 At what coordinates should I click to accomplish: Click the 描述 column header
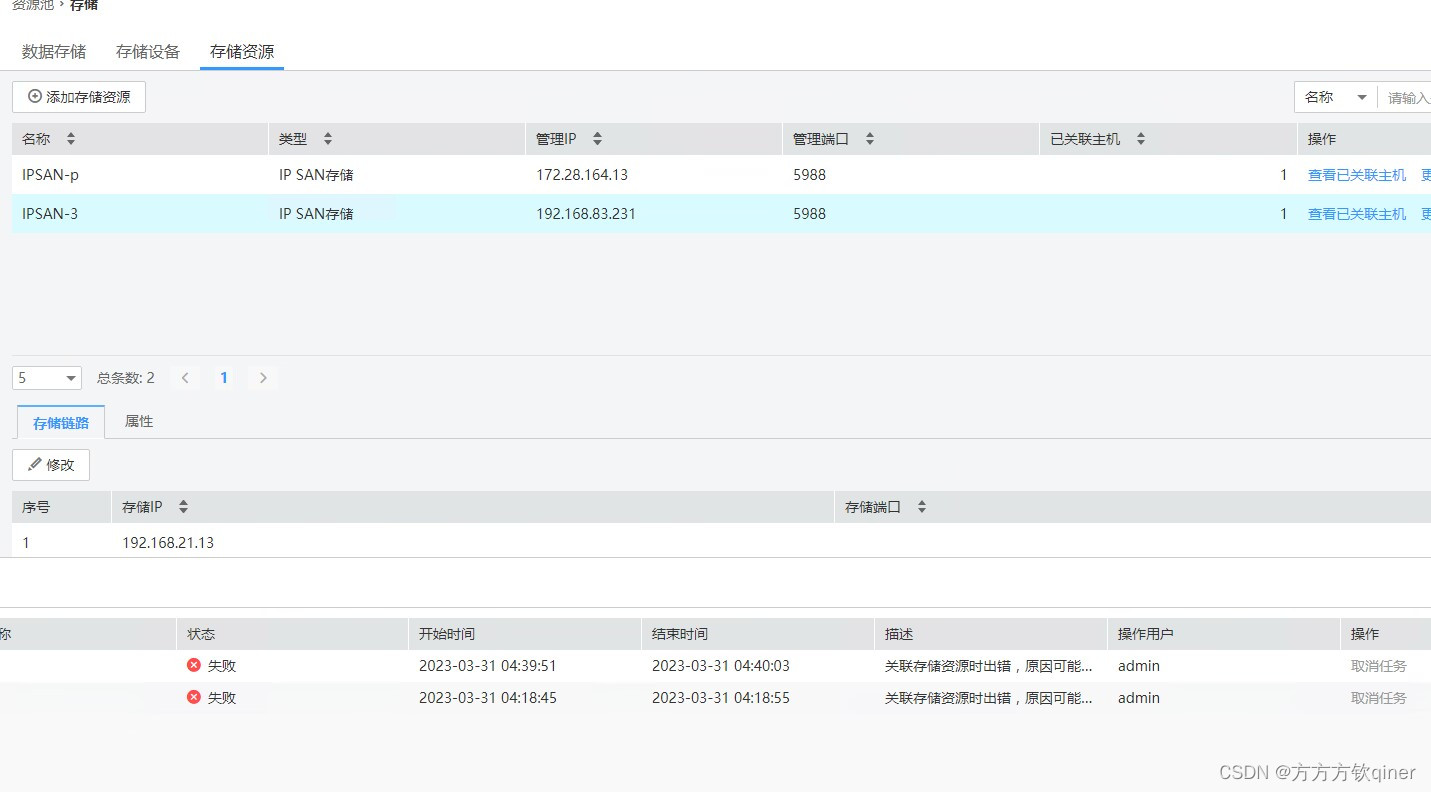pyautogui.click(x=899, y=634)
